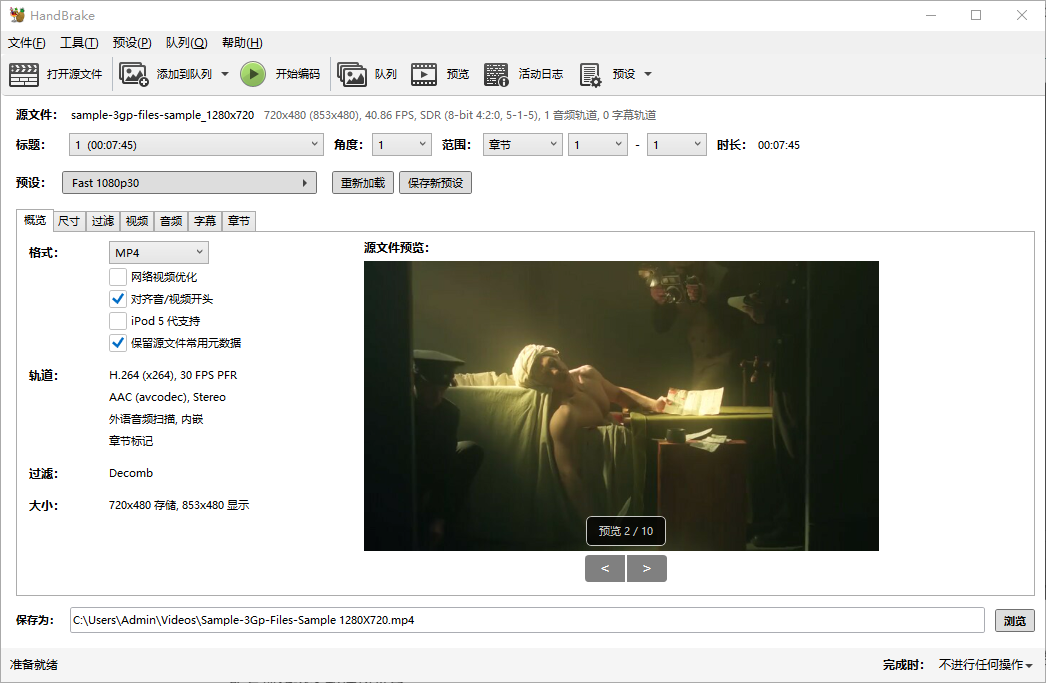Open the 预设(P) menu
Screen dimensions: 1046x683
[x=132, y=43]
